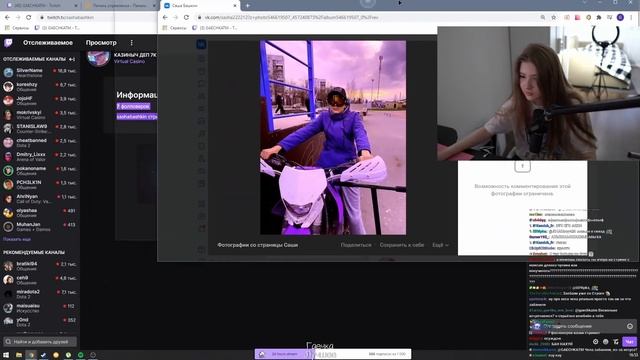This screenshot has width=640, height=360.
Task: Open the Windows Start menu
Action: [x=6, y=355]
